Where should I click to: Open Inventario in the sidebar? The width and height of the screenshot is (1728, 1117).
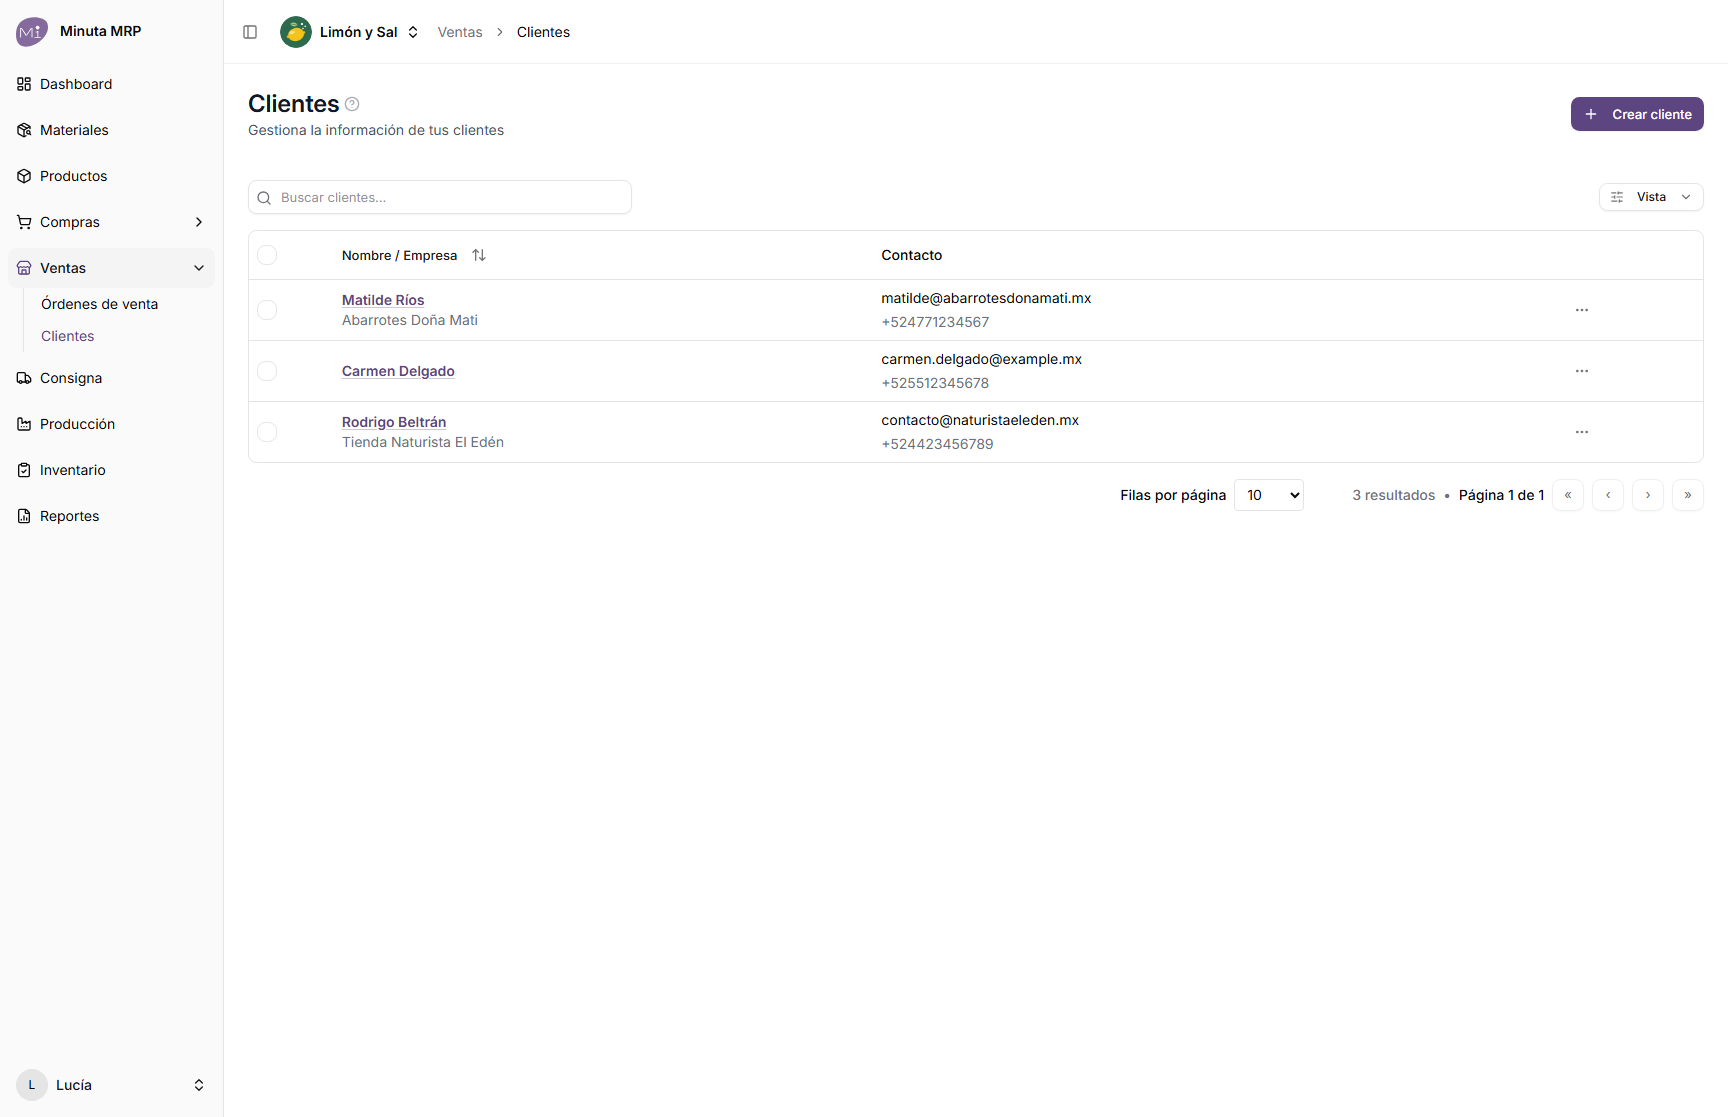[x=112, y=470]
